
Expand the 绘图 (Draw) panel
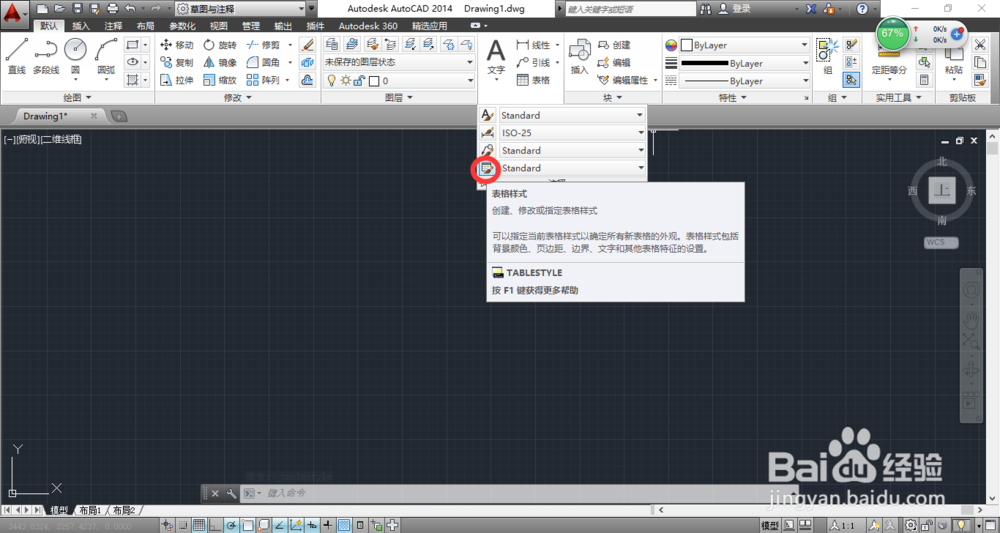point(77,98)
